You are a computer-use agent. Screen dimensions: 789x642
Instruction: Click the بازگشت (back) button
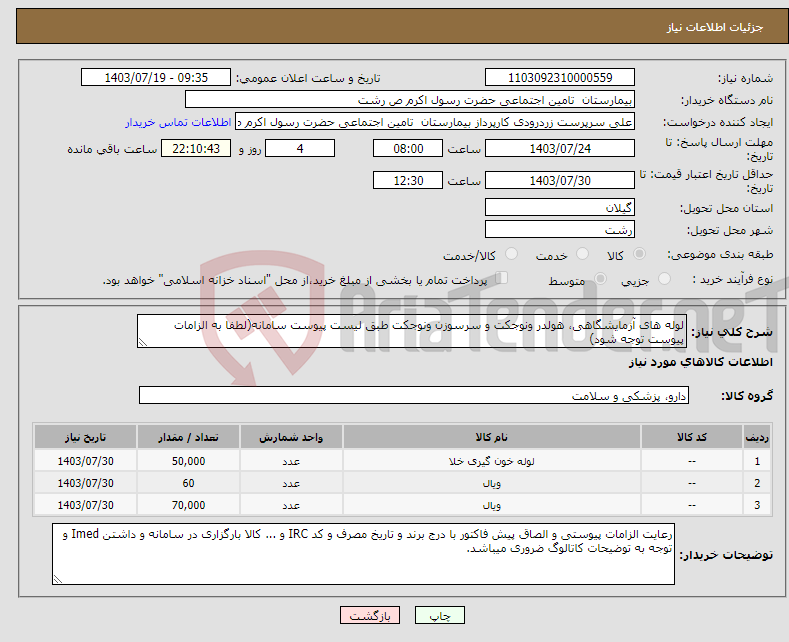tap(370, 615)
